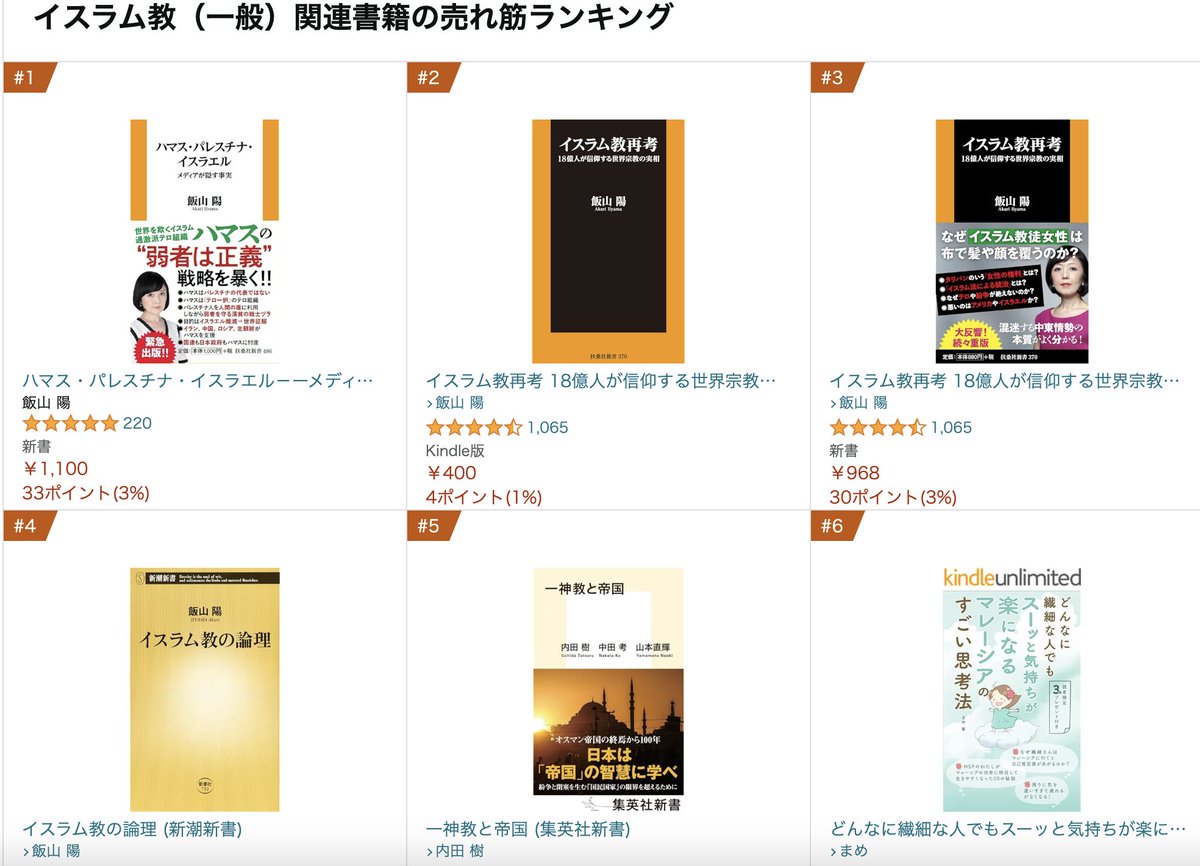This screenshot has width=1200, height=866.
Task: Open the イスラム教の論理 (新潮新書) title link
Action: 132,829
